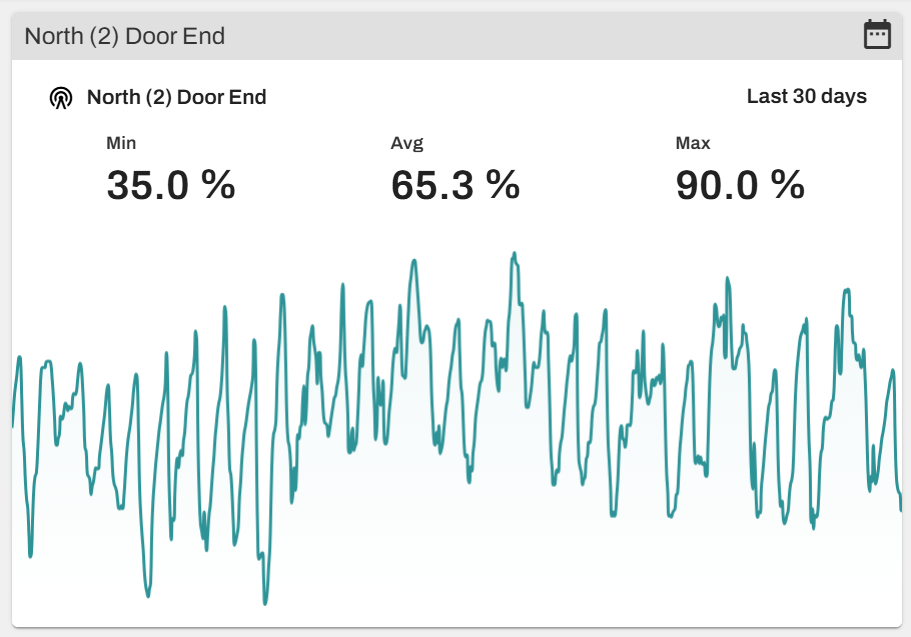Screen dimensions: 911x637
Task: Select the bold North (2) Door End label
Action: pyautogui.click(x=176, y=97)
